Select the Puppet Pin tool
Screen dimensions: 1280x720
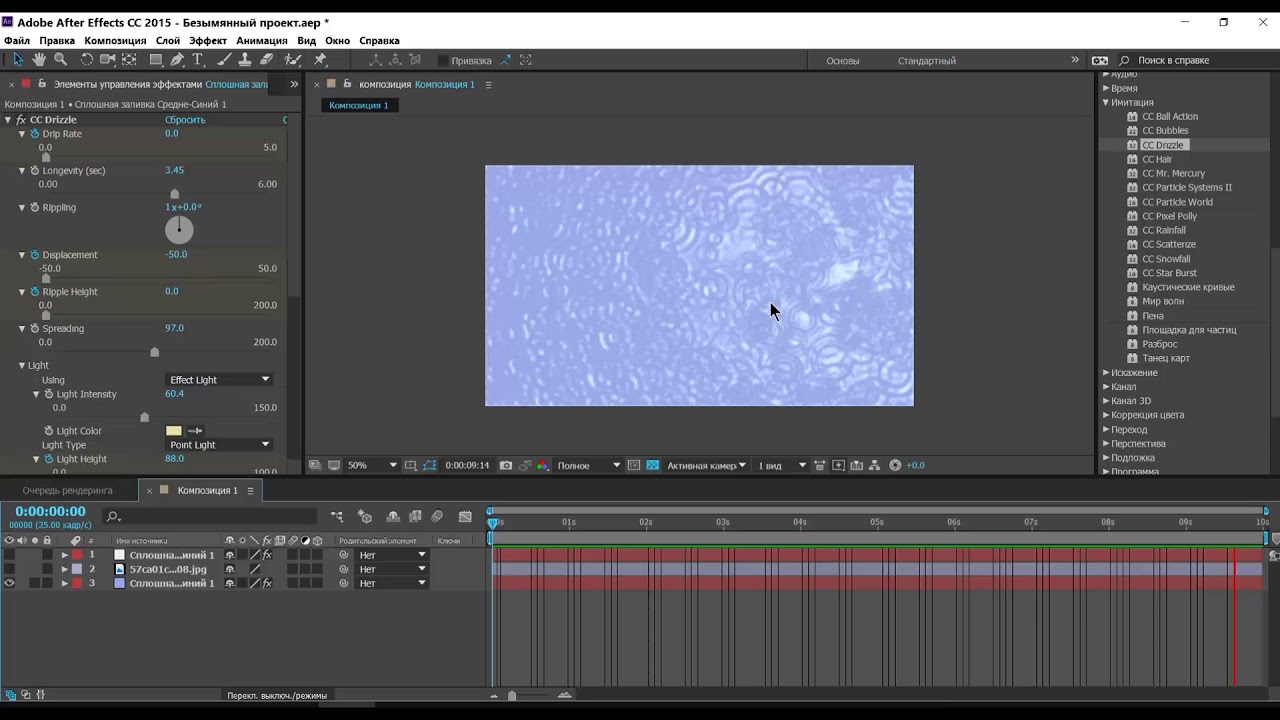point(320,60)
